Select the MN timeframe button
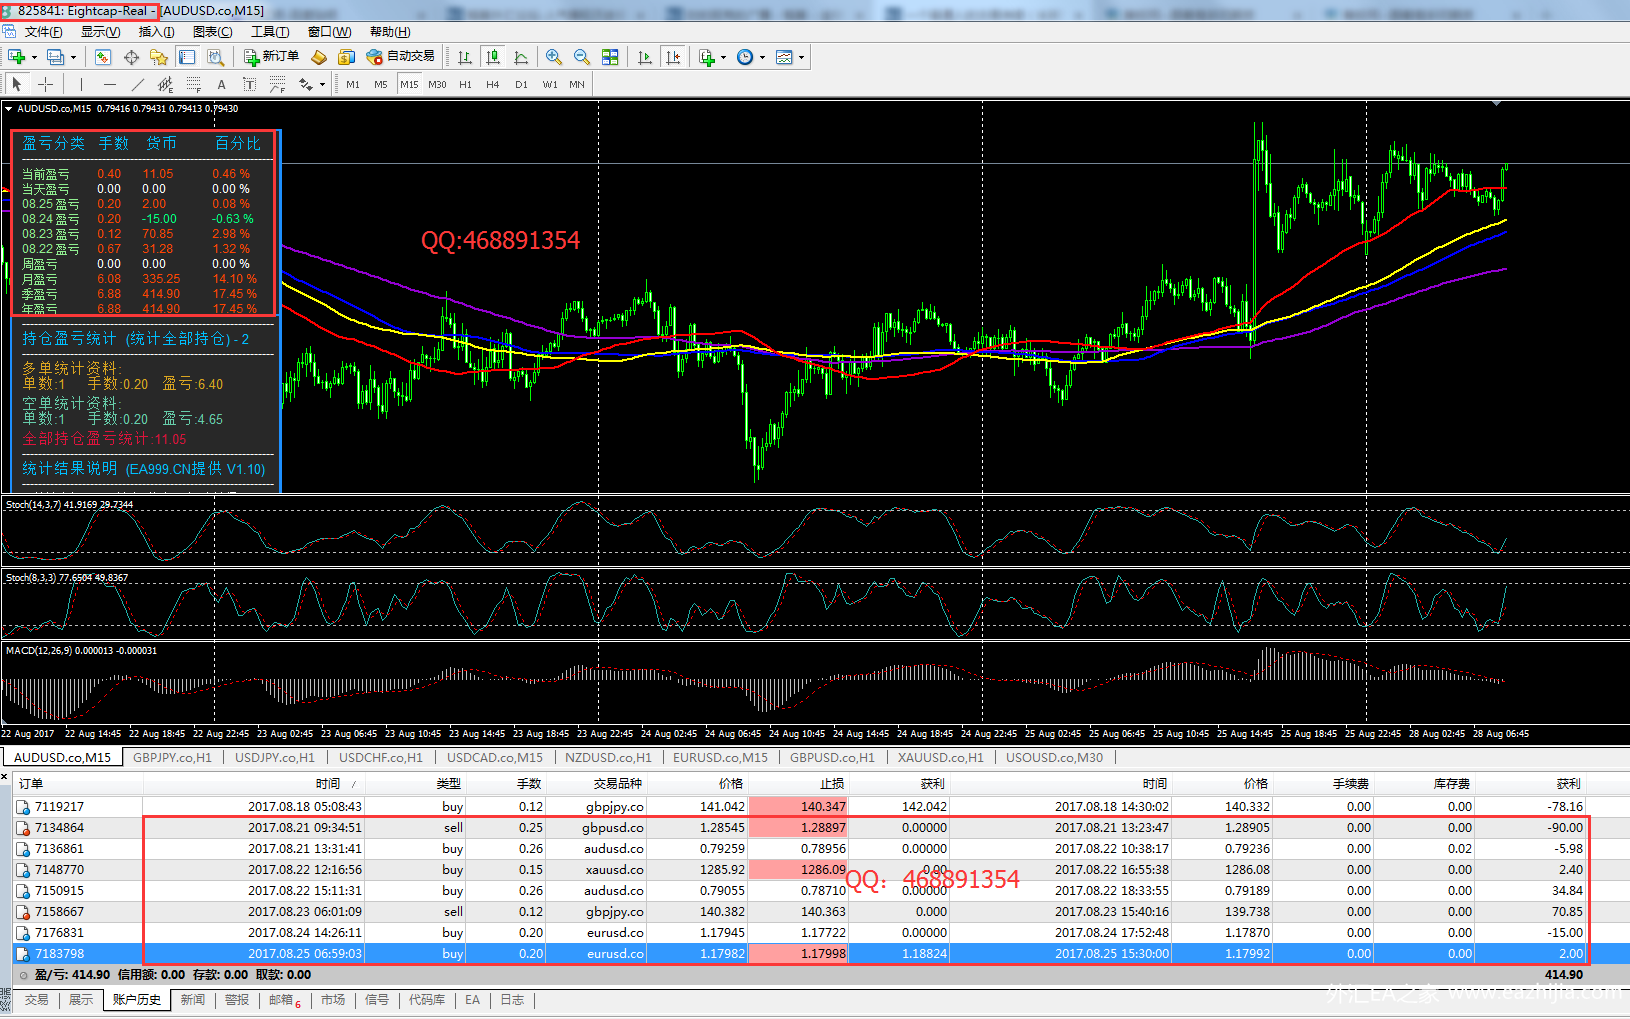Image resolution: width=1630 pixels, height=1019 pixels. click(x=577, y=85)
